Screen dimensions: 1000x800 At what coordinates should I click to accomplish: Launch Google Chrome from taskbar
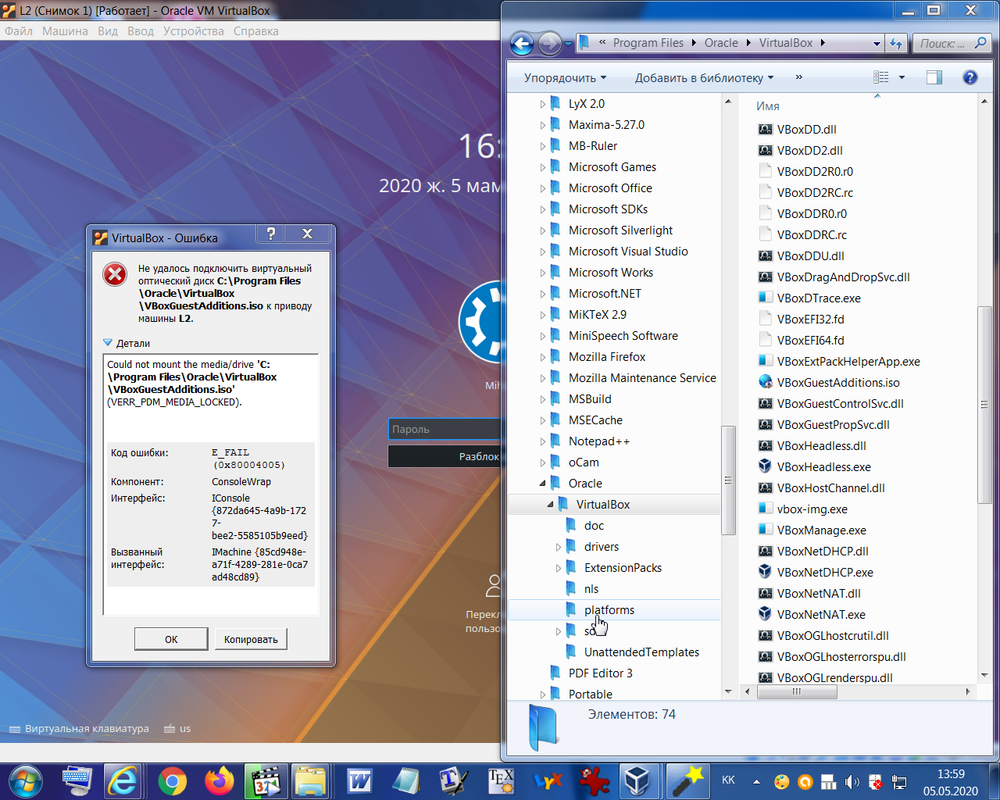point(172,781)
